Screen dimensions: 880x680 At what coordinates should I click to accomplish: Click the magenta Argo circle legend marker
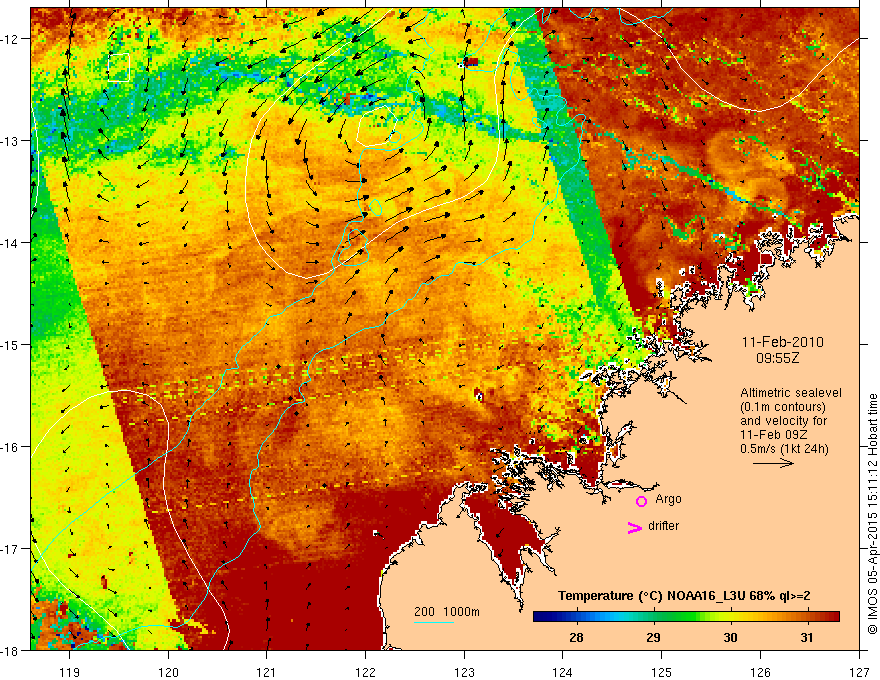(x=641, y=501)
